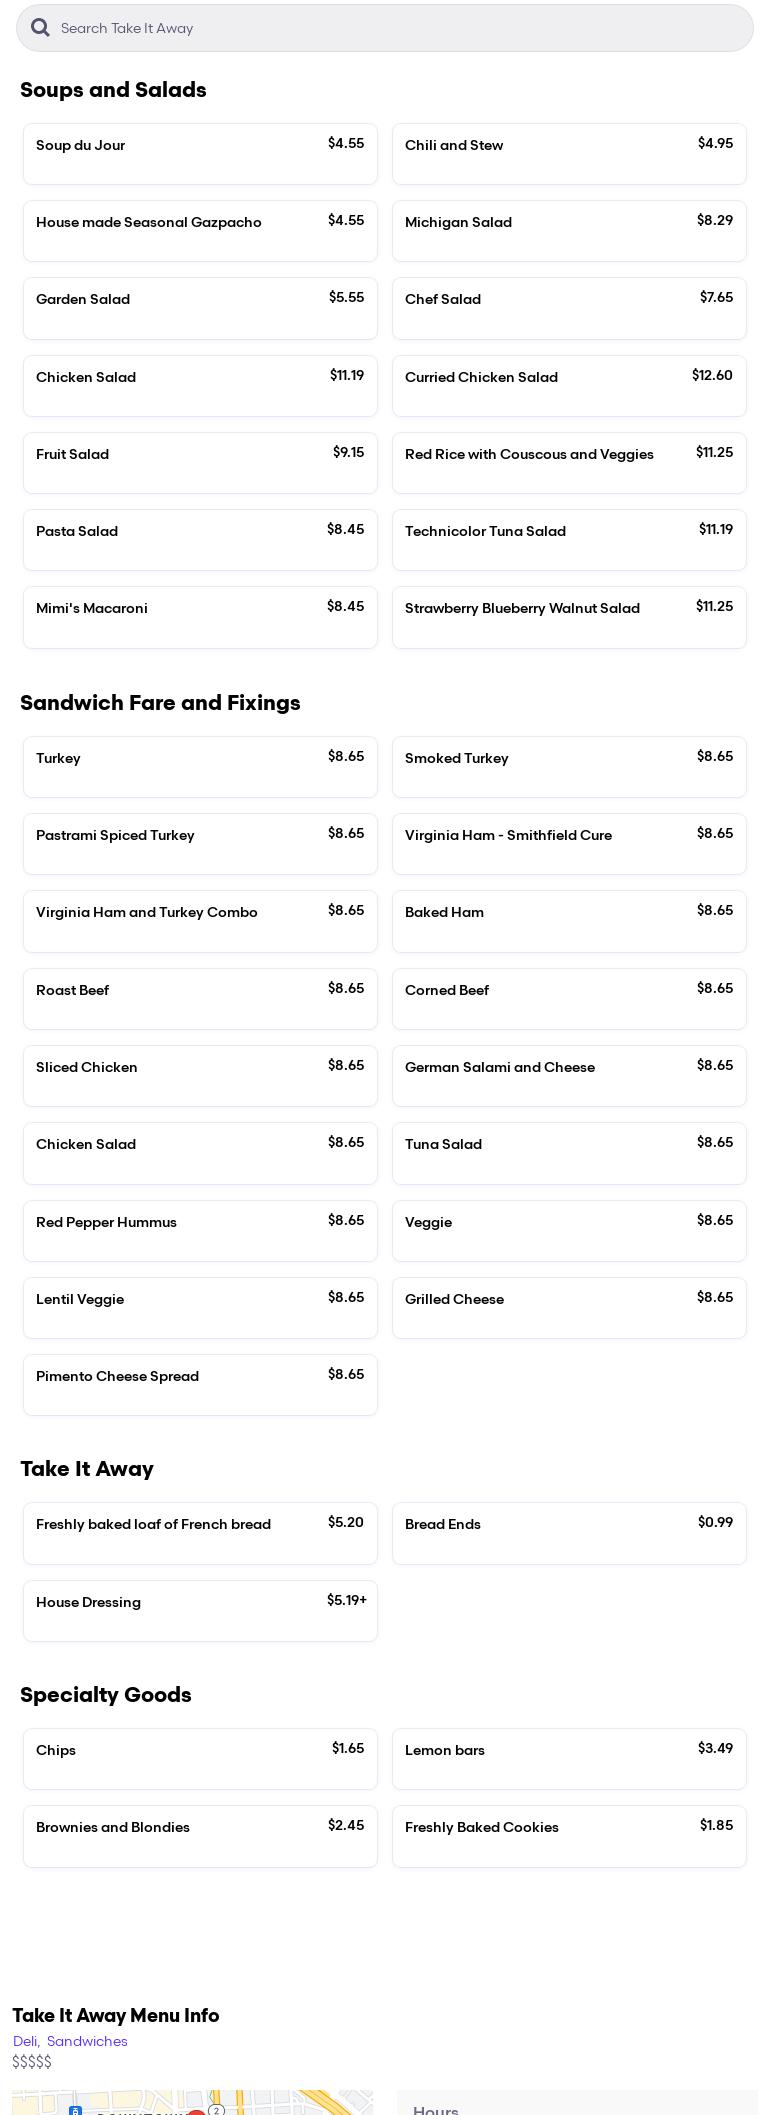Open Freshly baked loaf of French bread

[x=200, y=1533]
